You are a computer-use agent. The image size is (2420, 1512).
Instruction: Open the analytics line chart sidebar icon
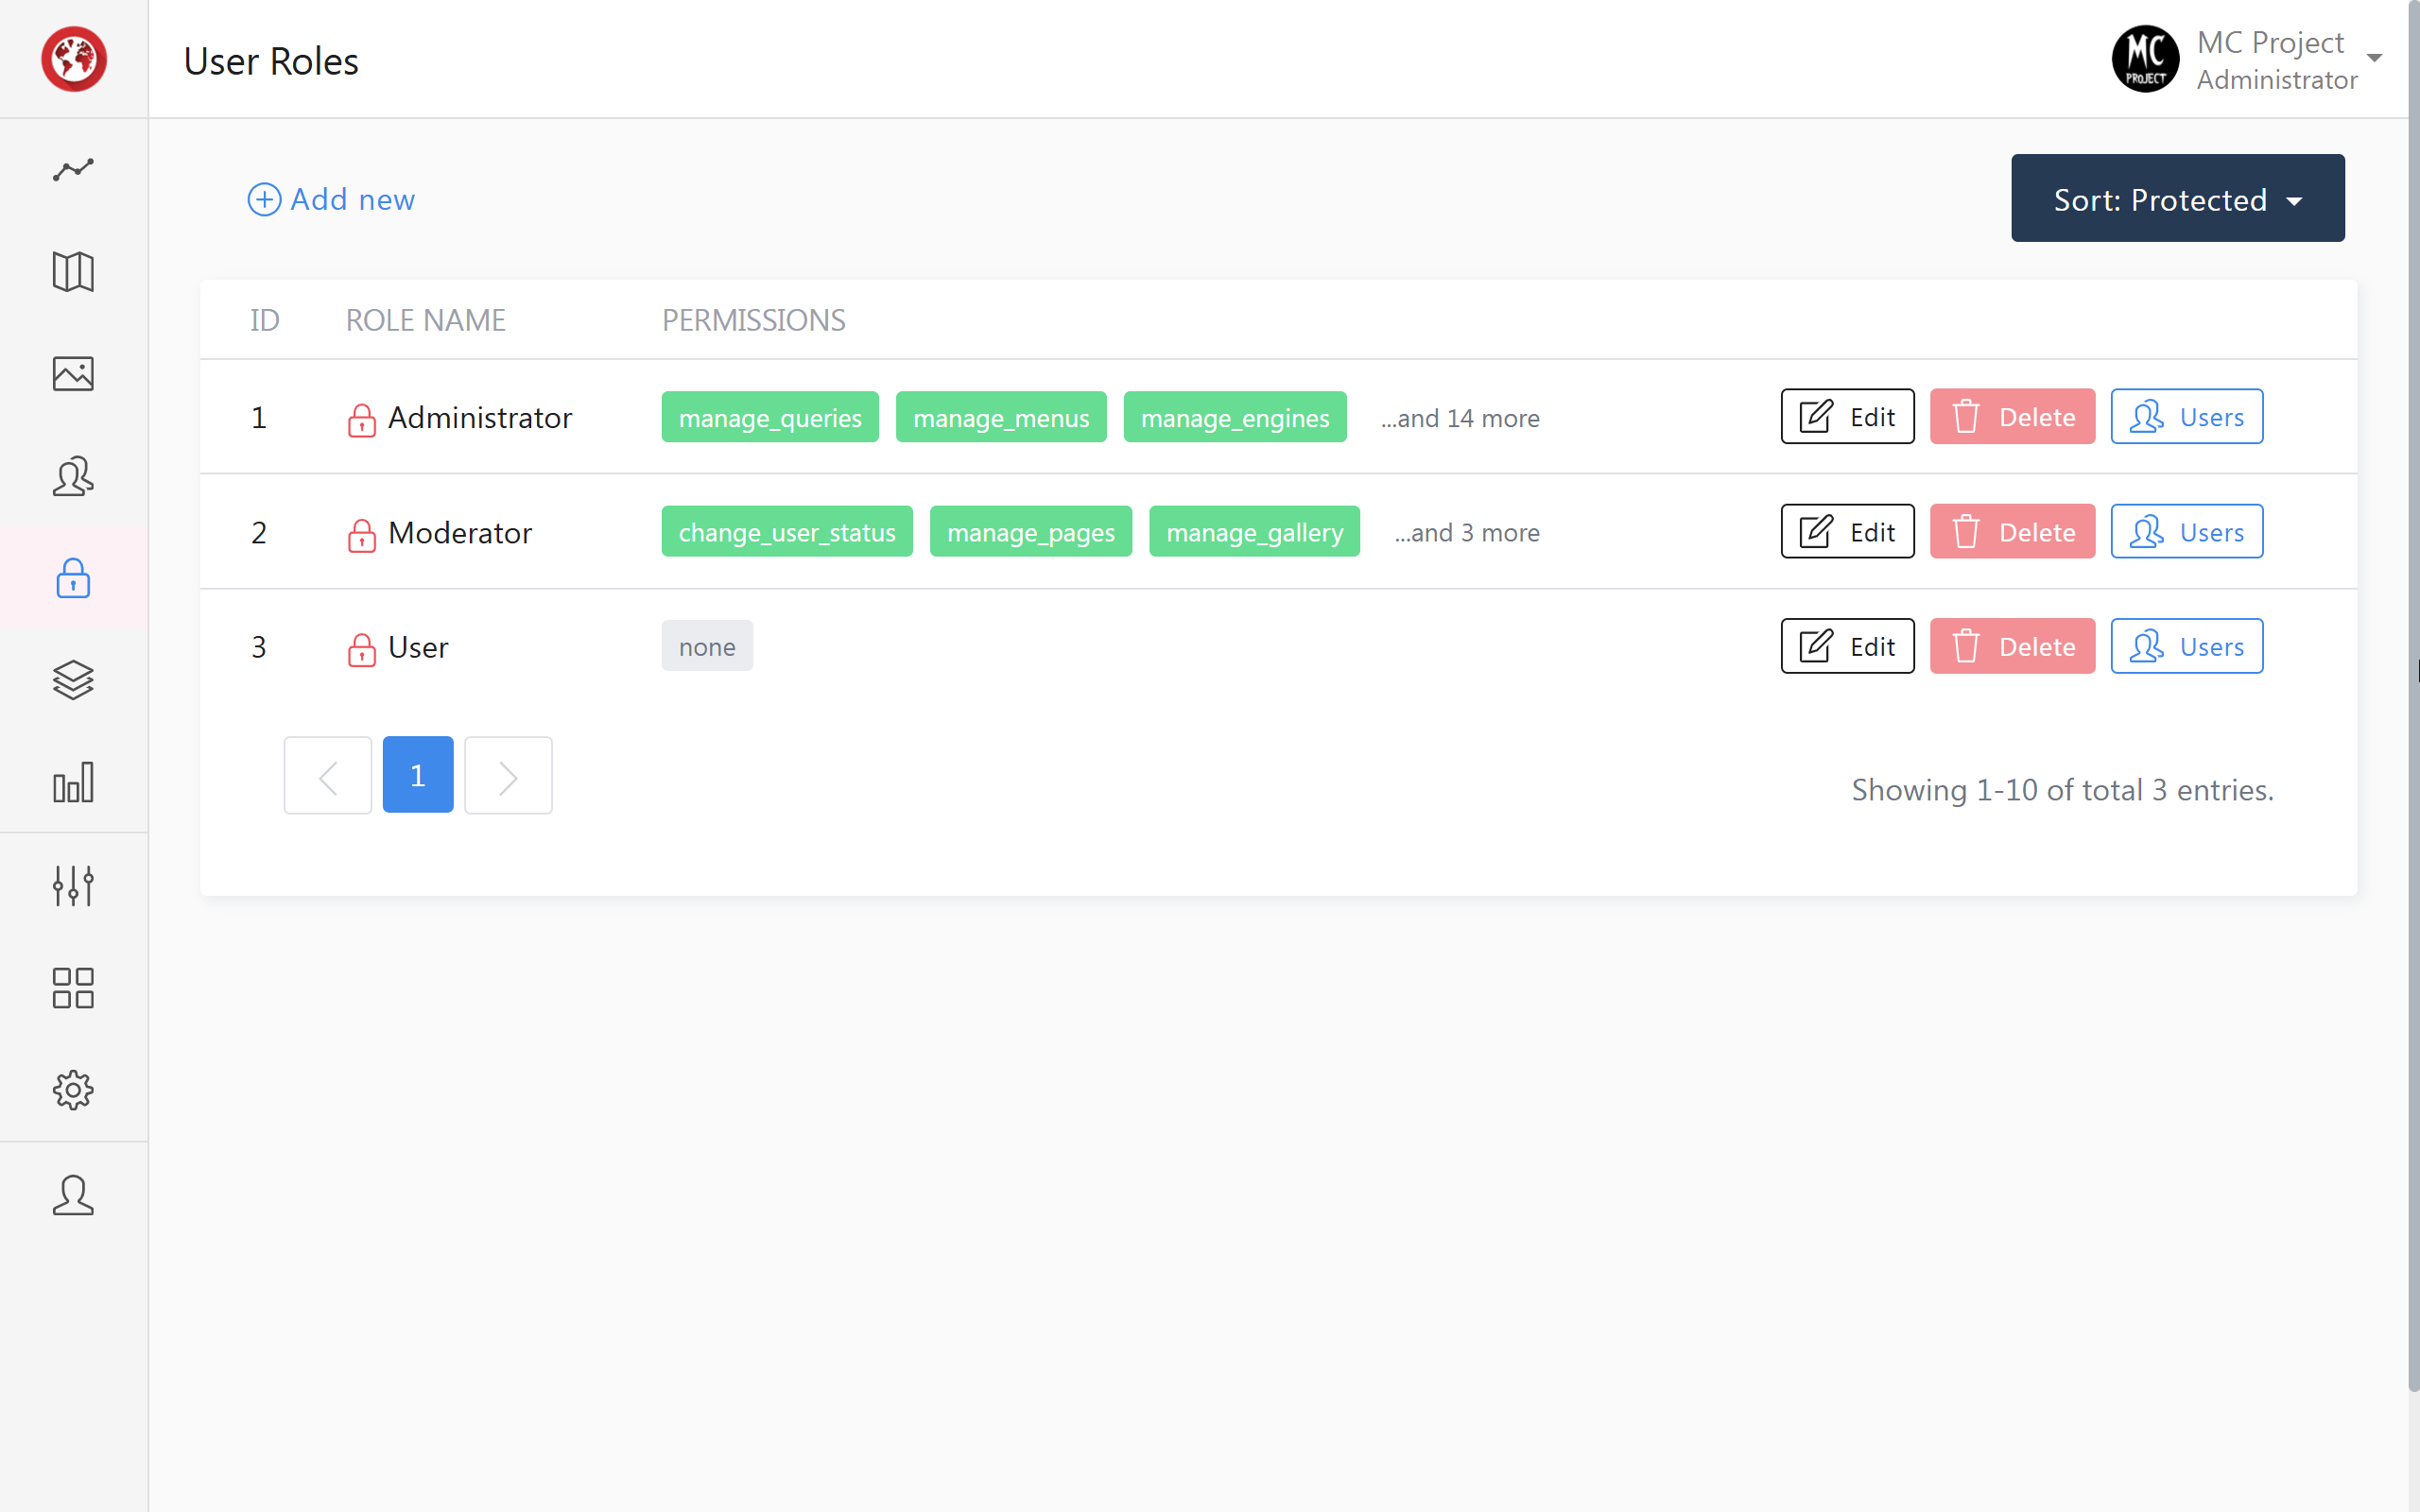click(73, 170)
